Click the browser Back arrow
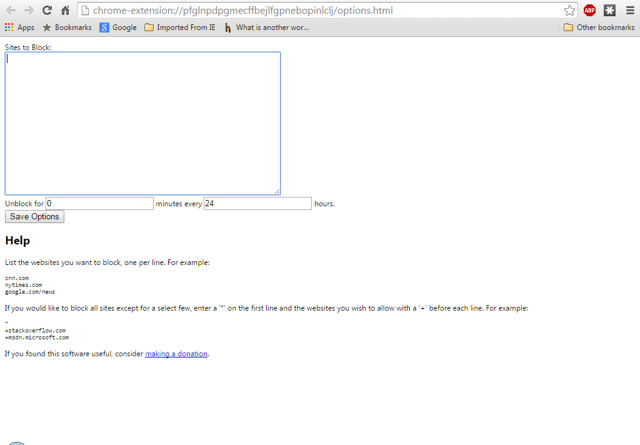Image resolution: width=640 pixels, height=445 pixels. (x=10, y=10)
